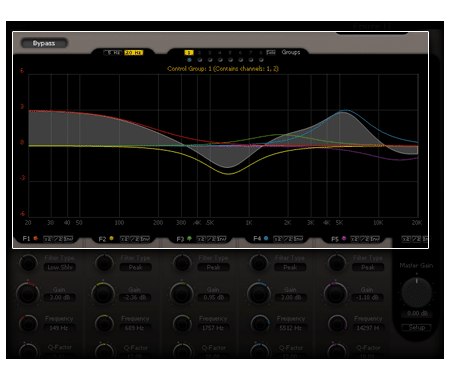
Task: Toggle the F2 yellow filter enable dot
Action: click(111, 238)
